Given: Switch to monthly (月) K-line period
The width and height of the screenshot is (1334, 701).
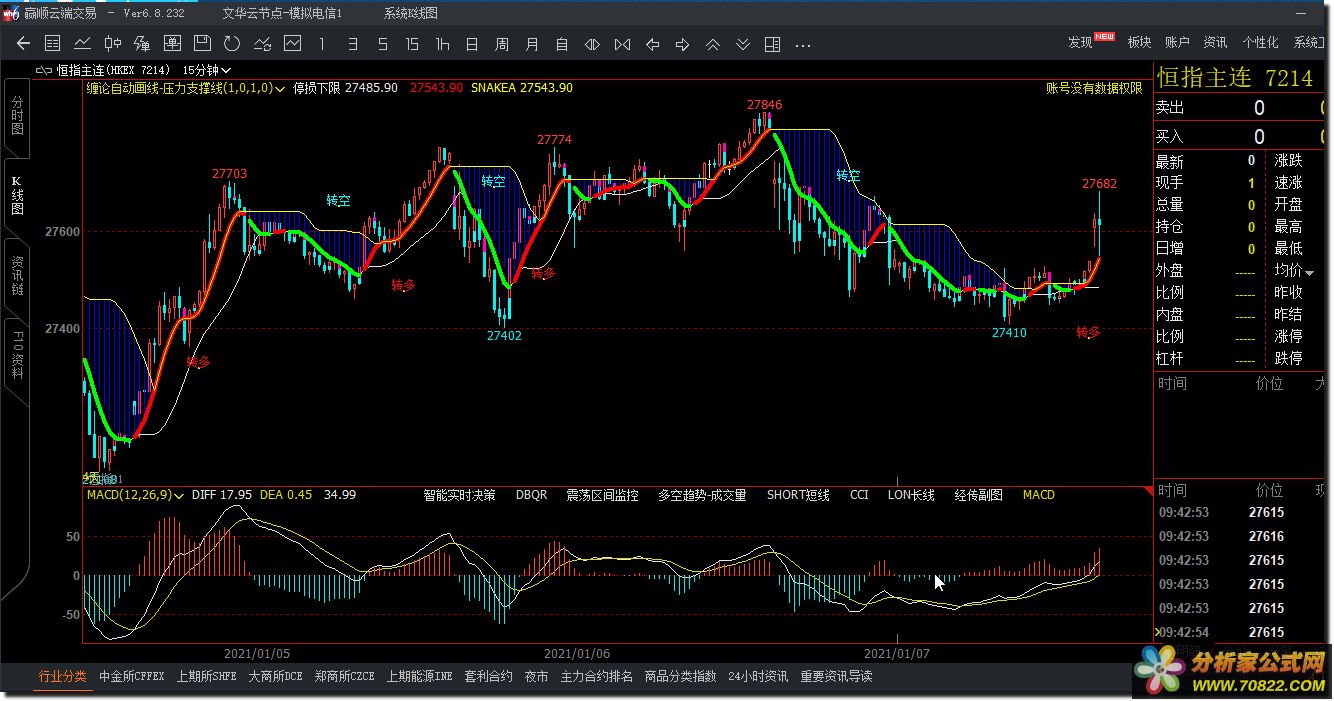Looking at the screenshot, I should click(x=532, y=44).
